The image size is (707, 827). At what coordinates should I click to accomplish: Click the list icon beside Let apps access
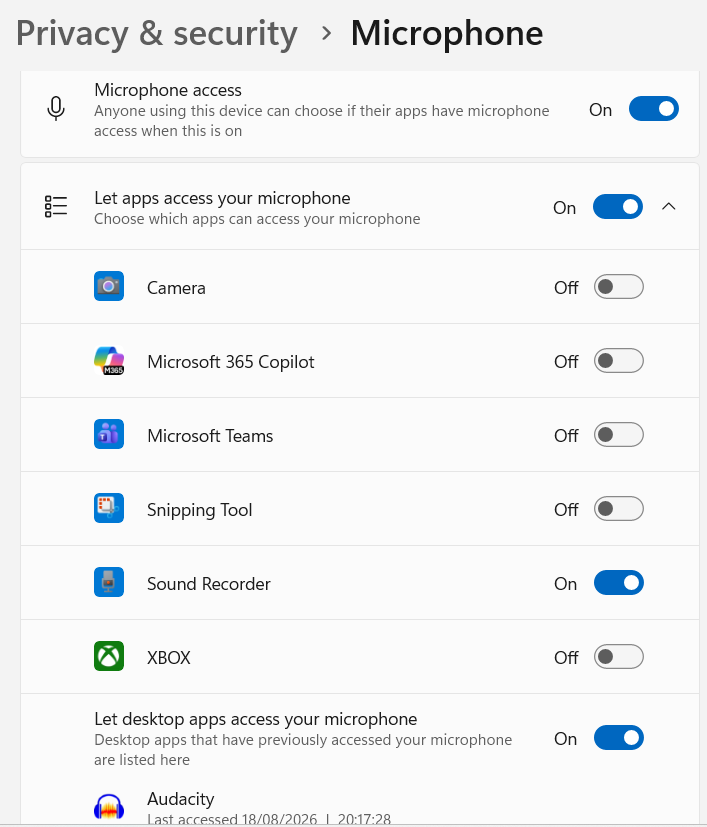[x=56, y=206]
